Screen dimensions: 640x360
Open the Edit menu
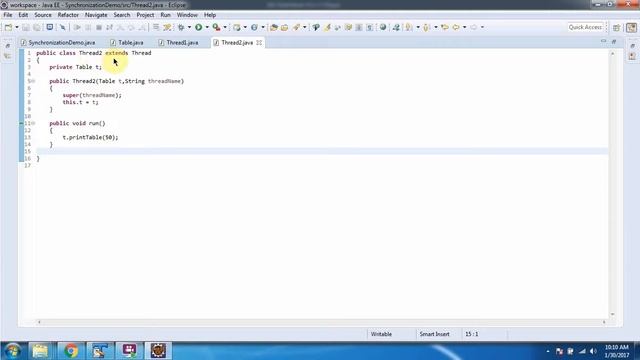pos(23,15)
